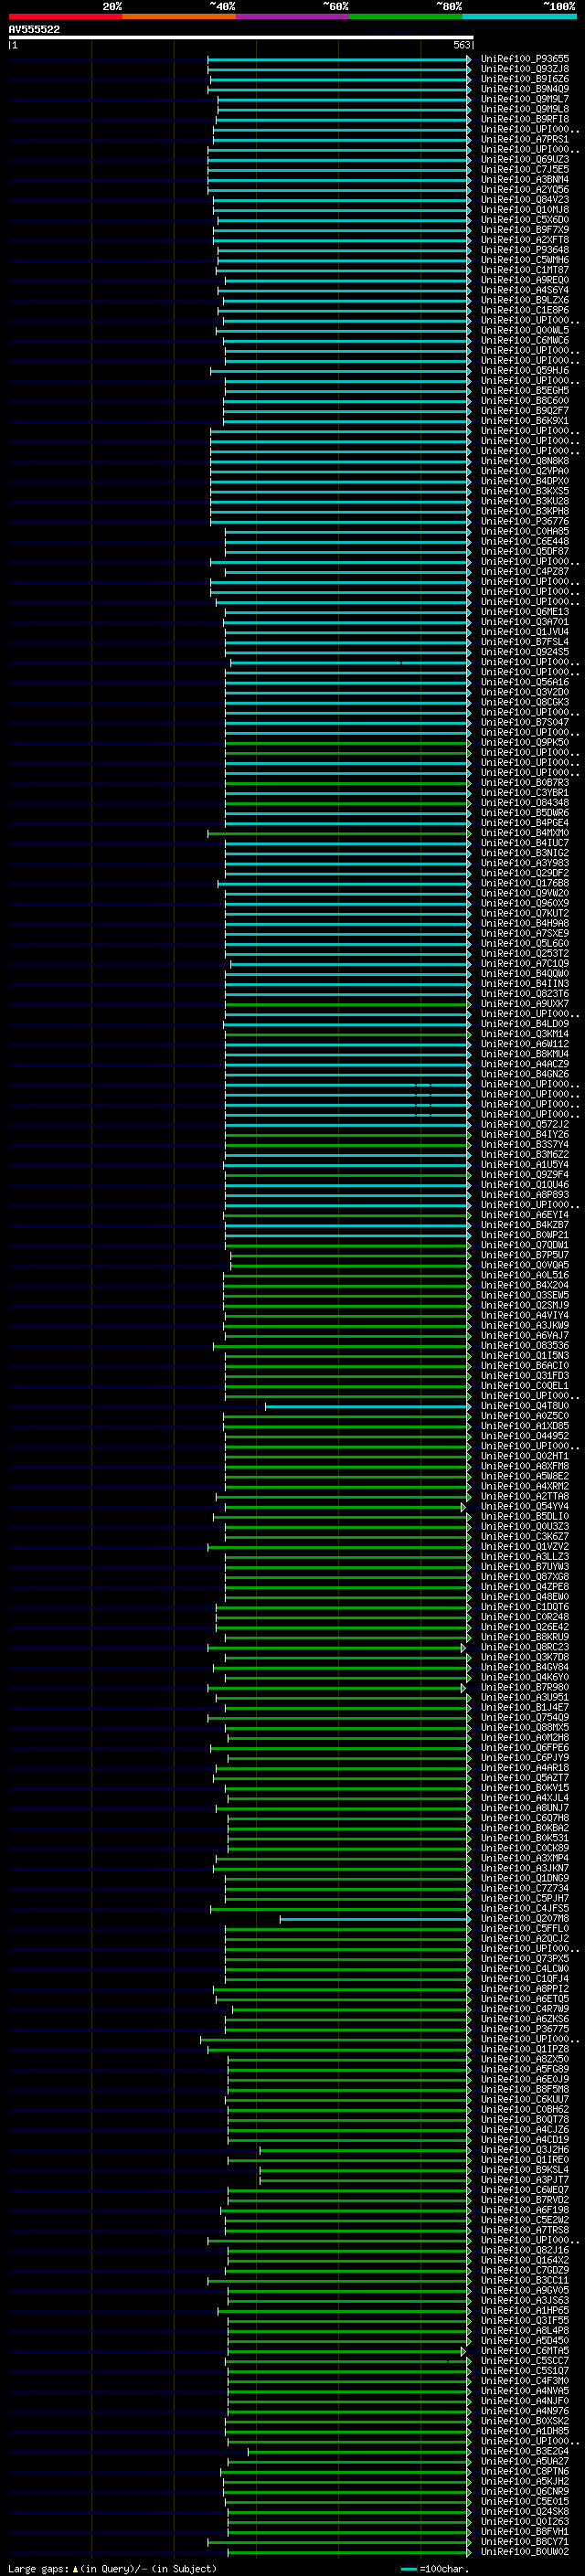
Task: Click label UniRef100_O83536
Action: pyautogui.click(x=525, y=1346)
